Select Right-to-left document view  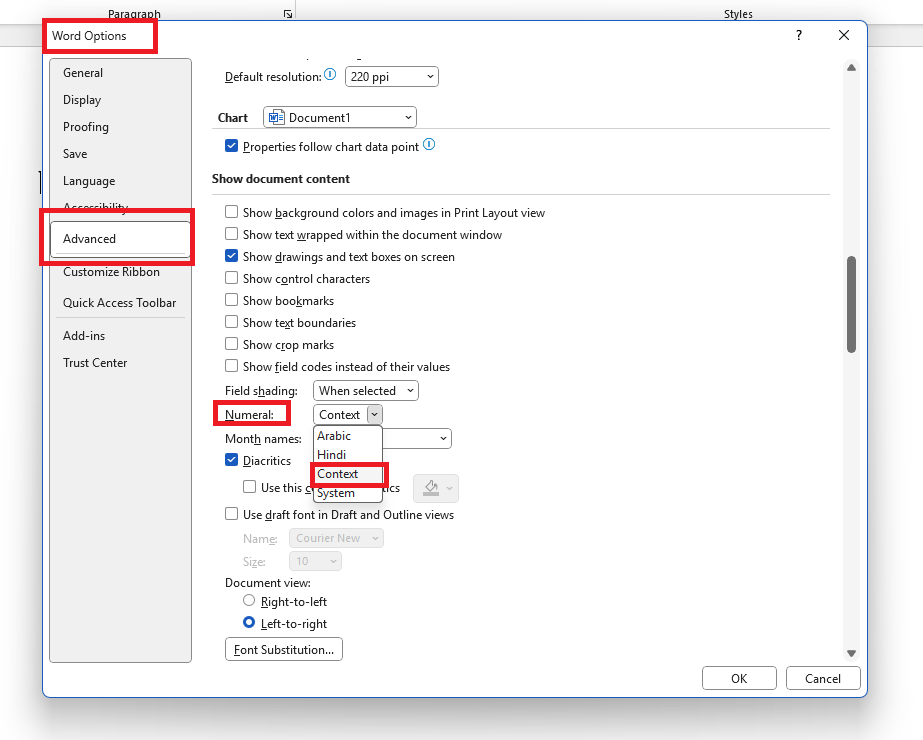click(249, 601)
